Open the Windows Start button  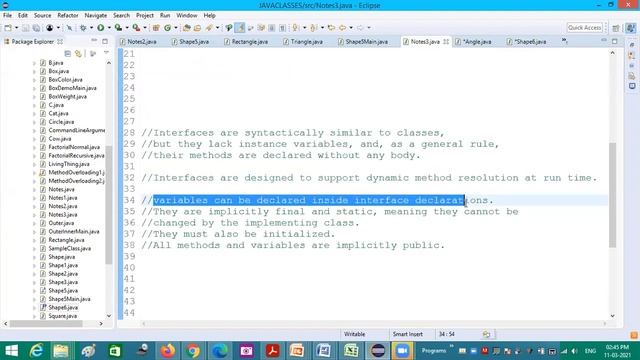tap(11, 351)
